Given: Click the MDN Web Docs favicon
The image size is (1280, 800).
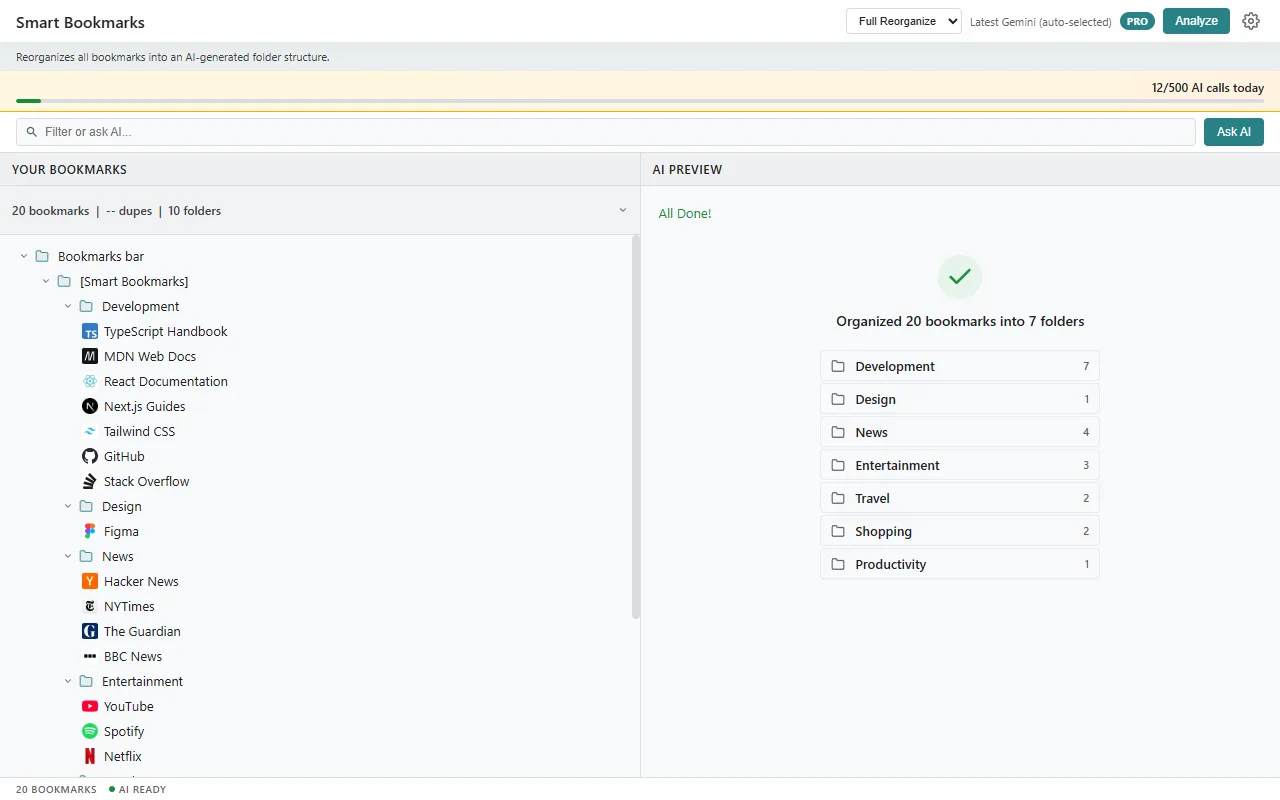Looking at the screenshot, I should pos(90,356).
